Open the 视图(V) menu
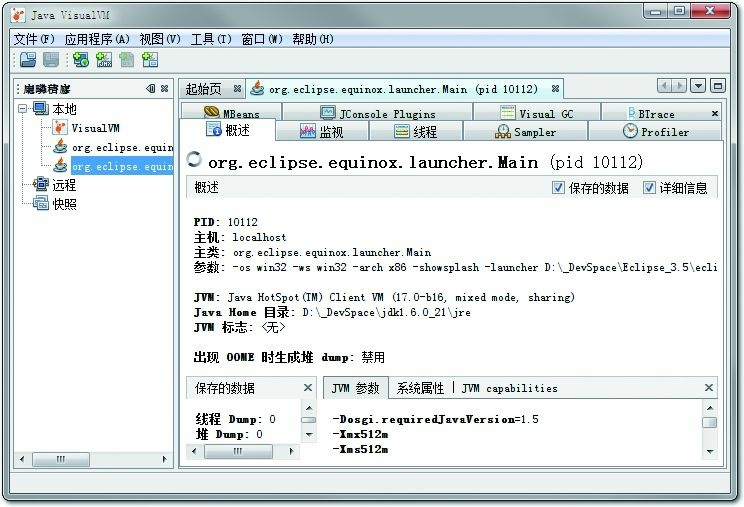Screen dimensions: 744x507 (160, 39)
